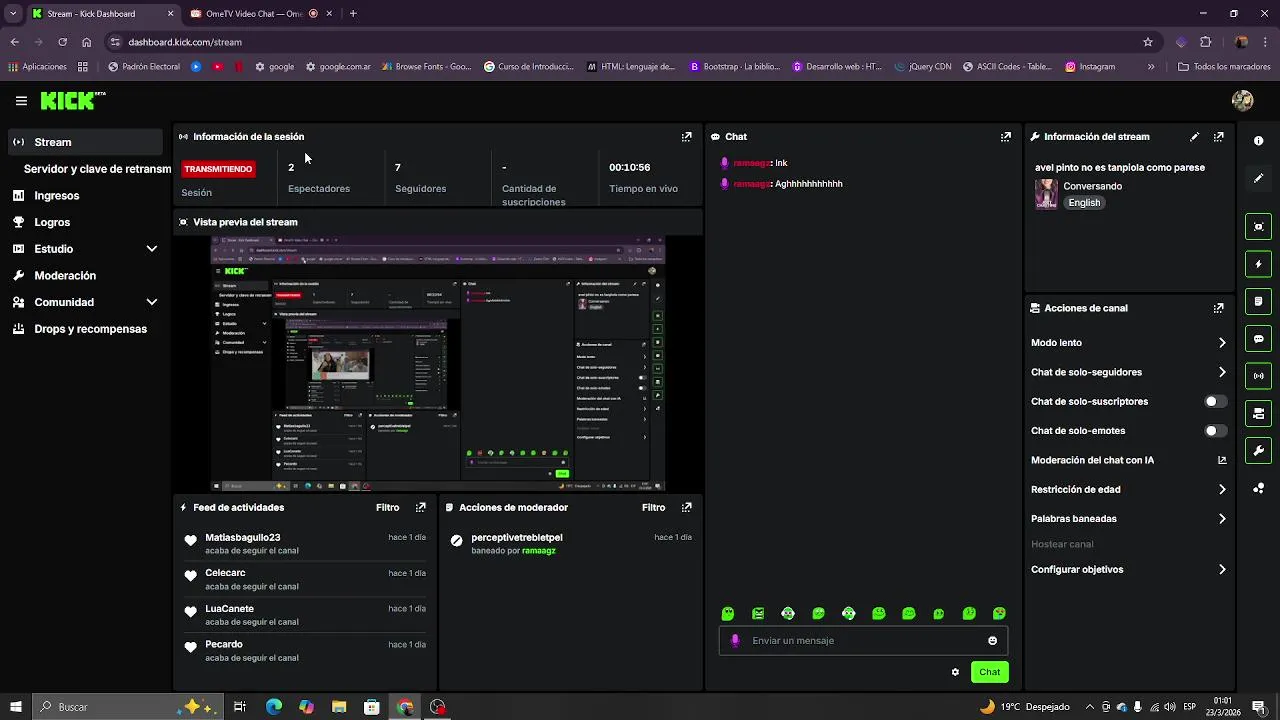The width and height of the screenshot is (1280, 720).
Task: Click the purple microphone badge in the message box
Action: (735, 641)
